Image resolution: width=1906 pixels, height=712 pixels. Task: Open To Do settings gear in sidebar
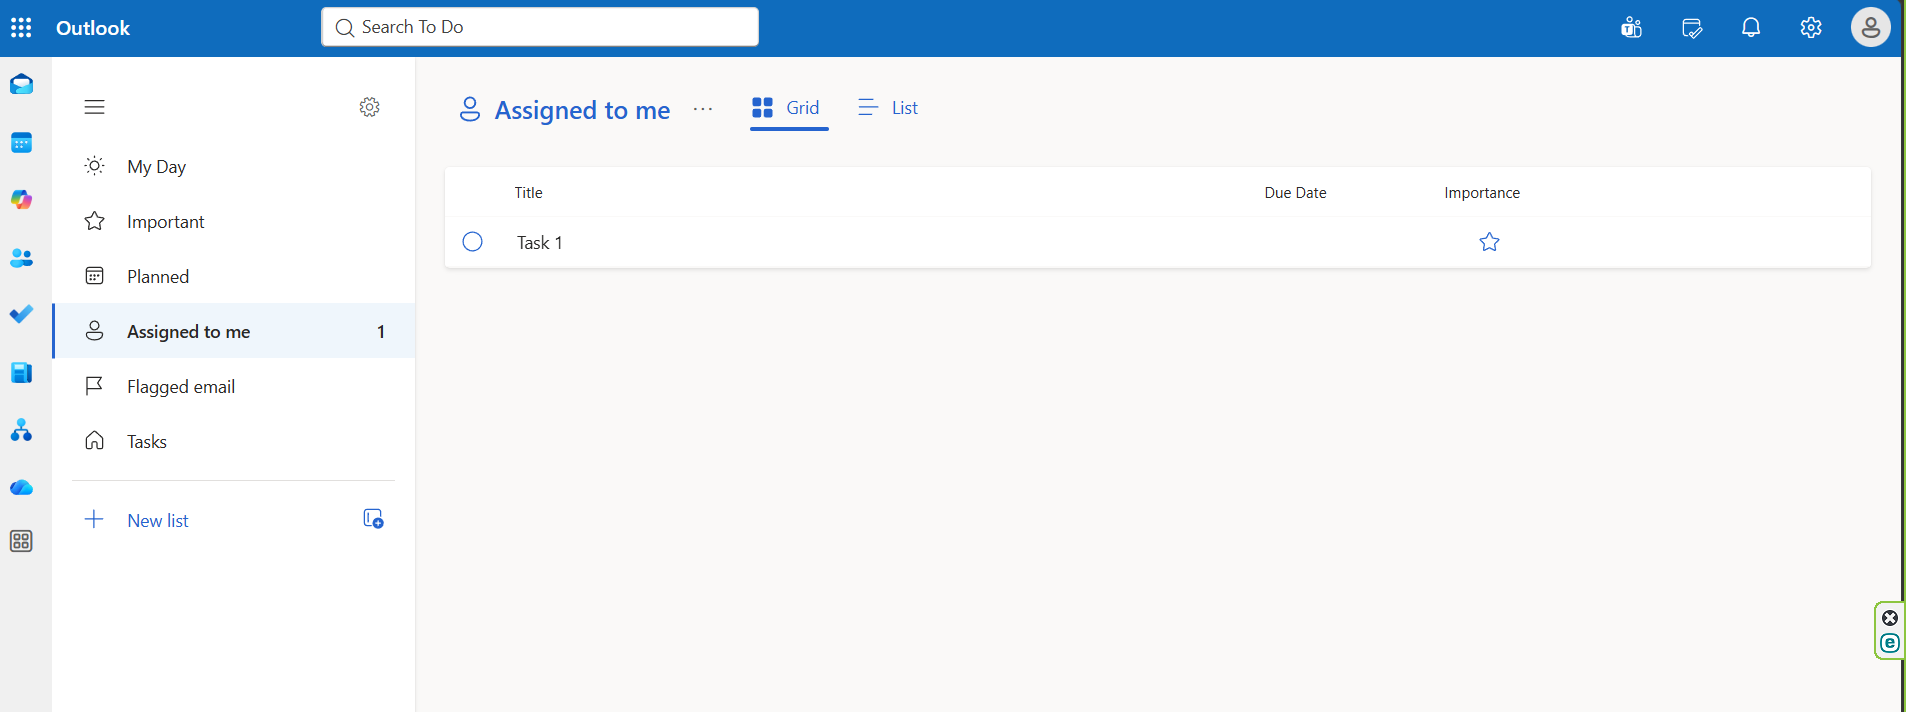(x=370, y=107)
